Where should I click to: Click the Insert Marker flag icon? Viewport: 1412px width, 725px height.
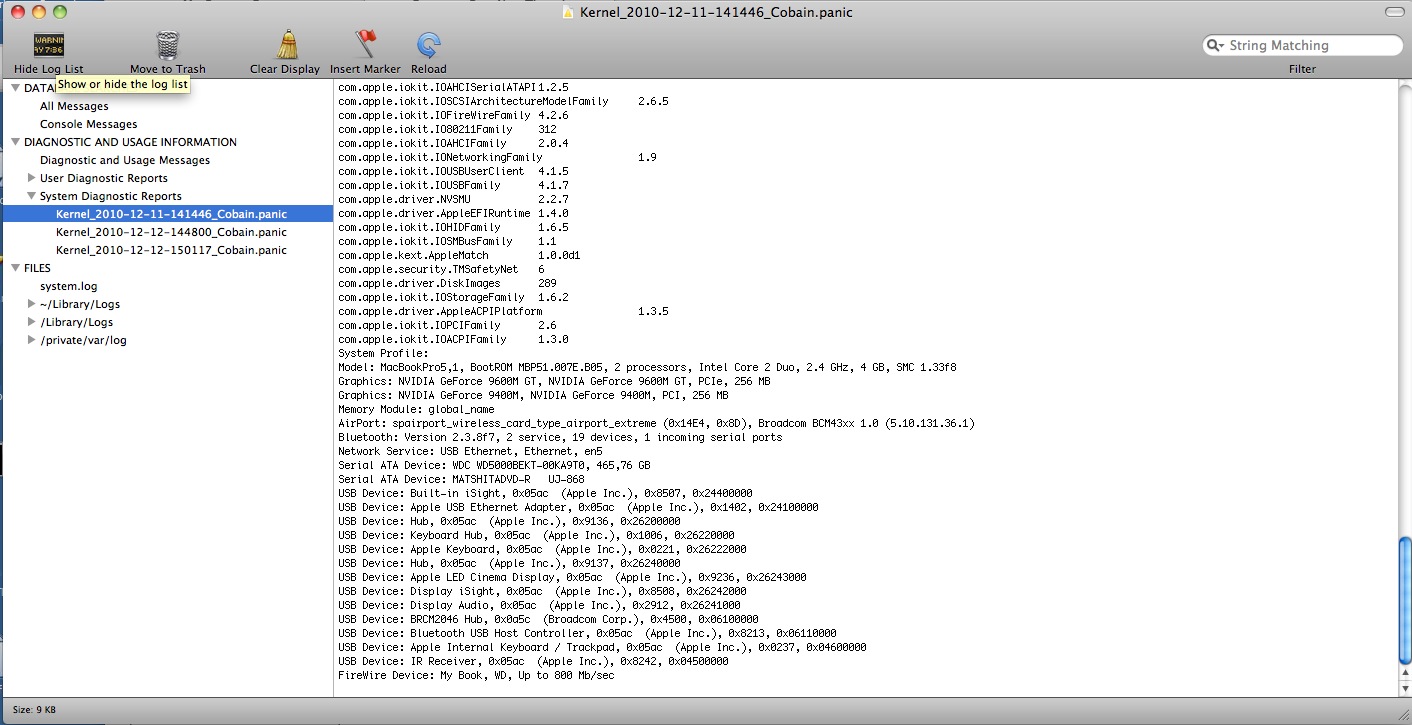tap(366, 45)
